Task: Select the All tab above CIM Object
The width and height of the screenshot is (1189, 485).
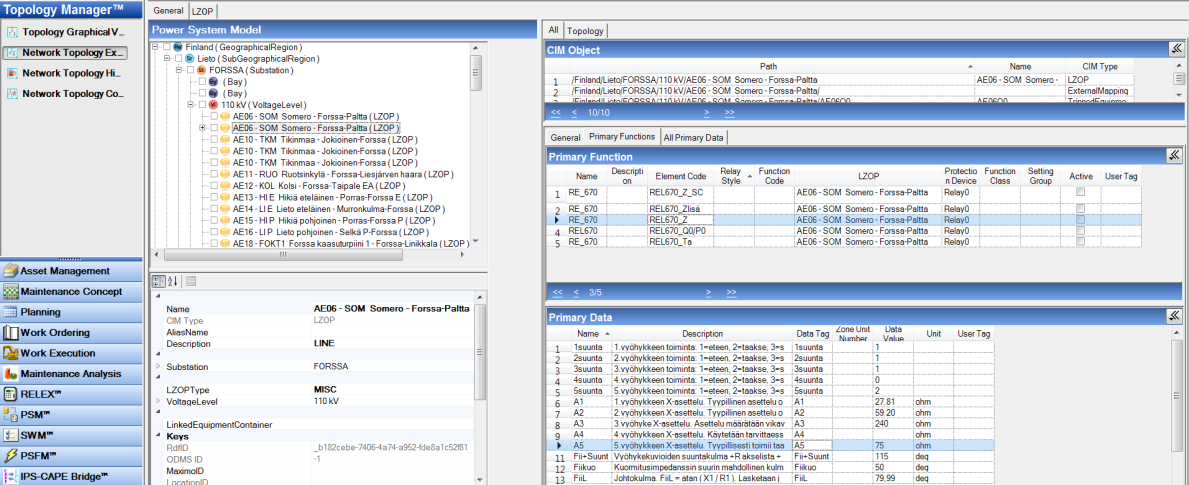Action: pos(554,30)
